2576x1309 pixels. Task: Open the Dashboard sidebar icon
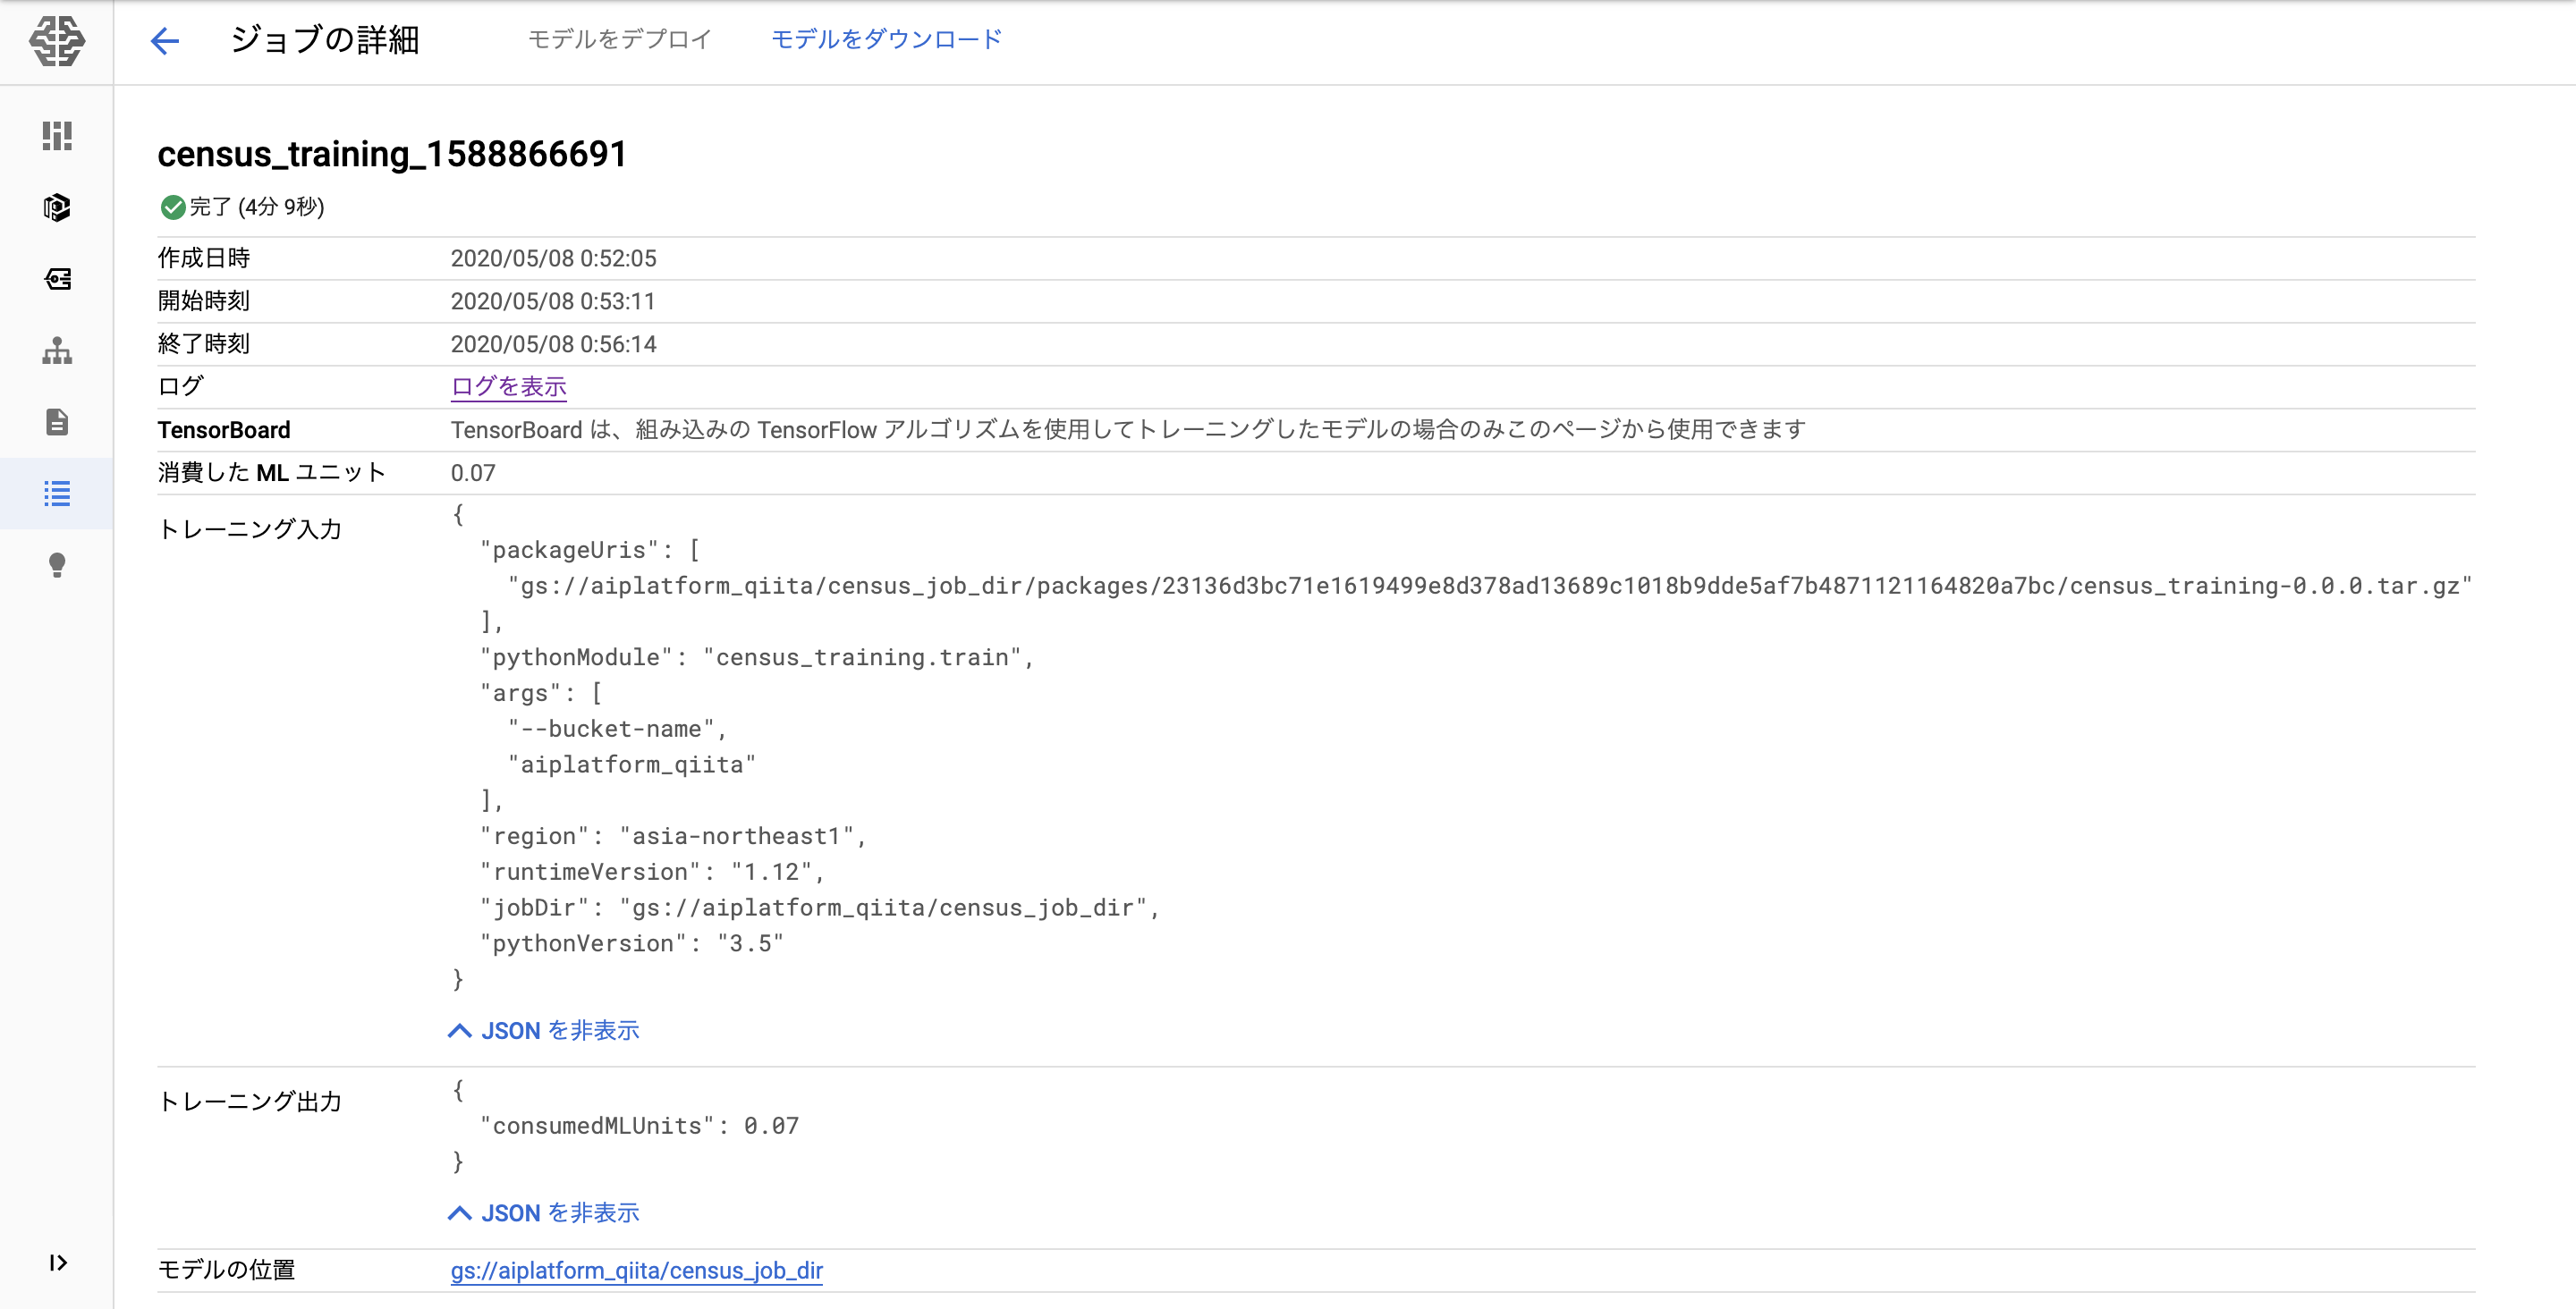(57, 136)
